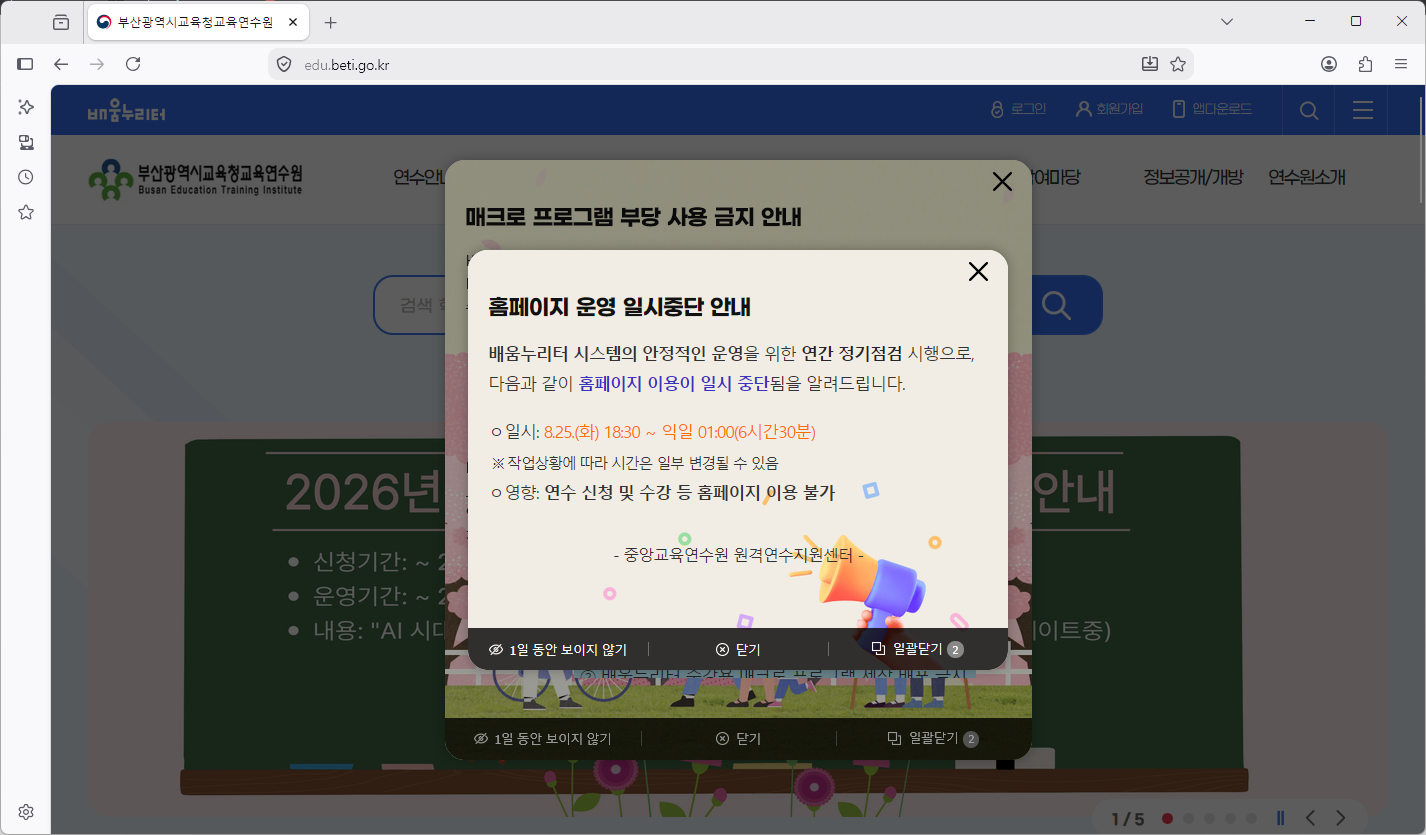Go back in browser history
The width and height of the screenshot is (1426, 835).
pos(61,64)
